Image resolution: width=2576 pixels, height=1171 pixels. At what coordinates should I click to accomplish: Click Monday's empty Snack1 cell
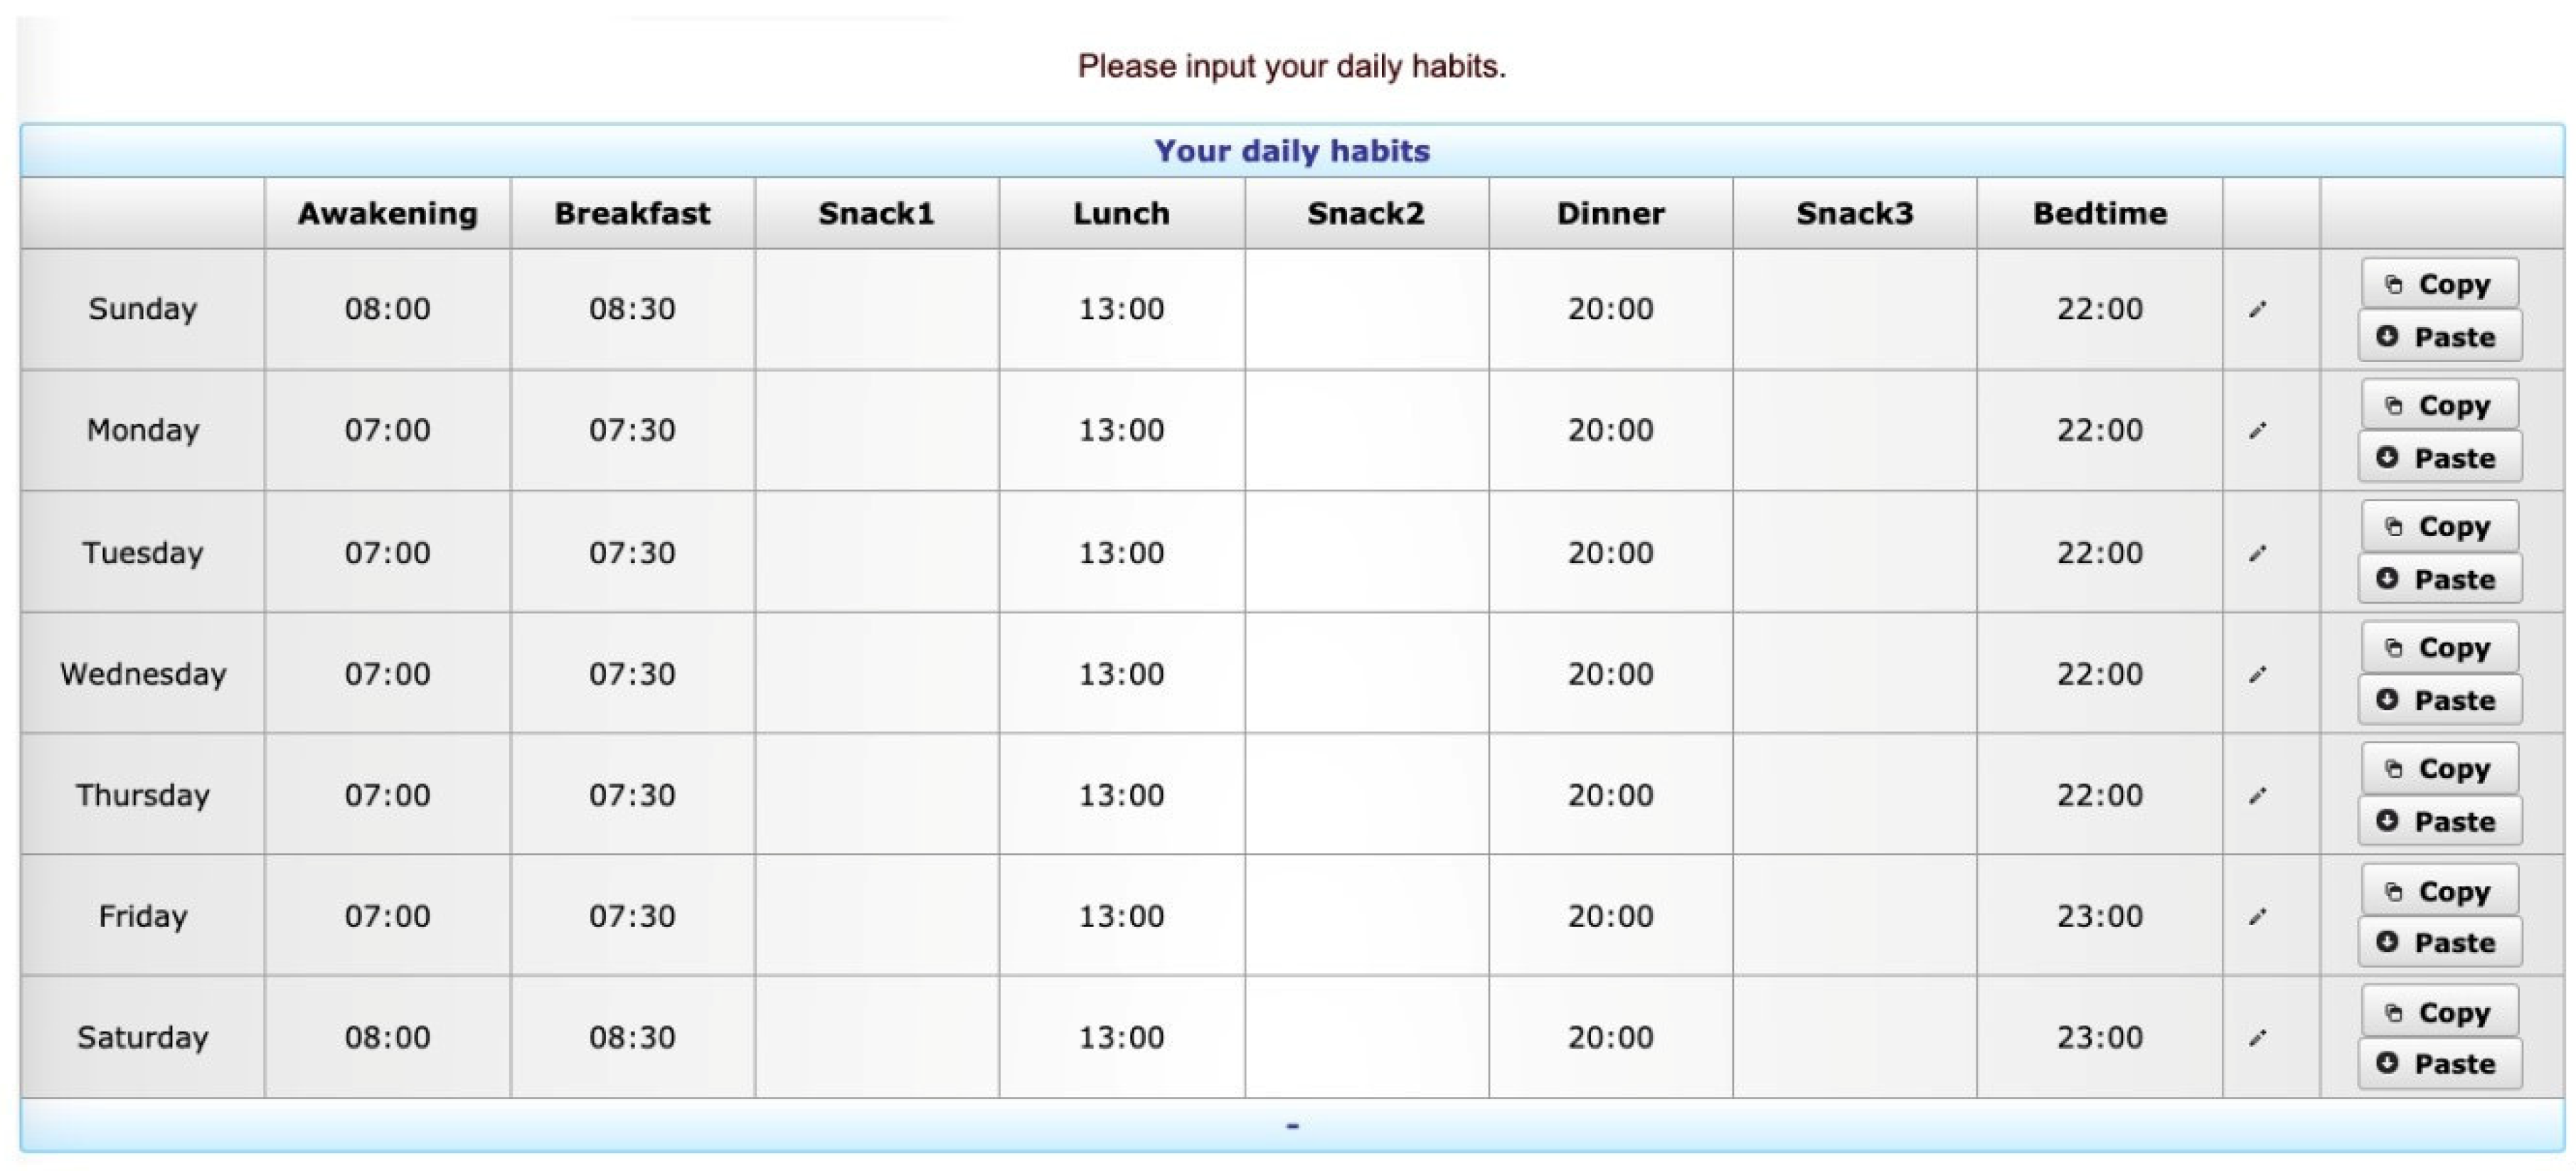pyautogui.click(x=877, y=430)
